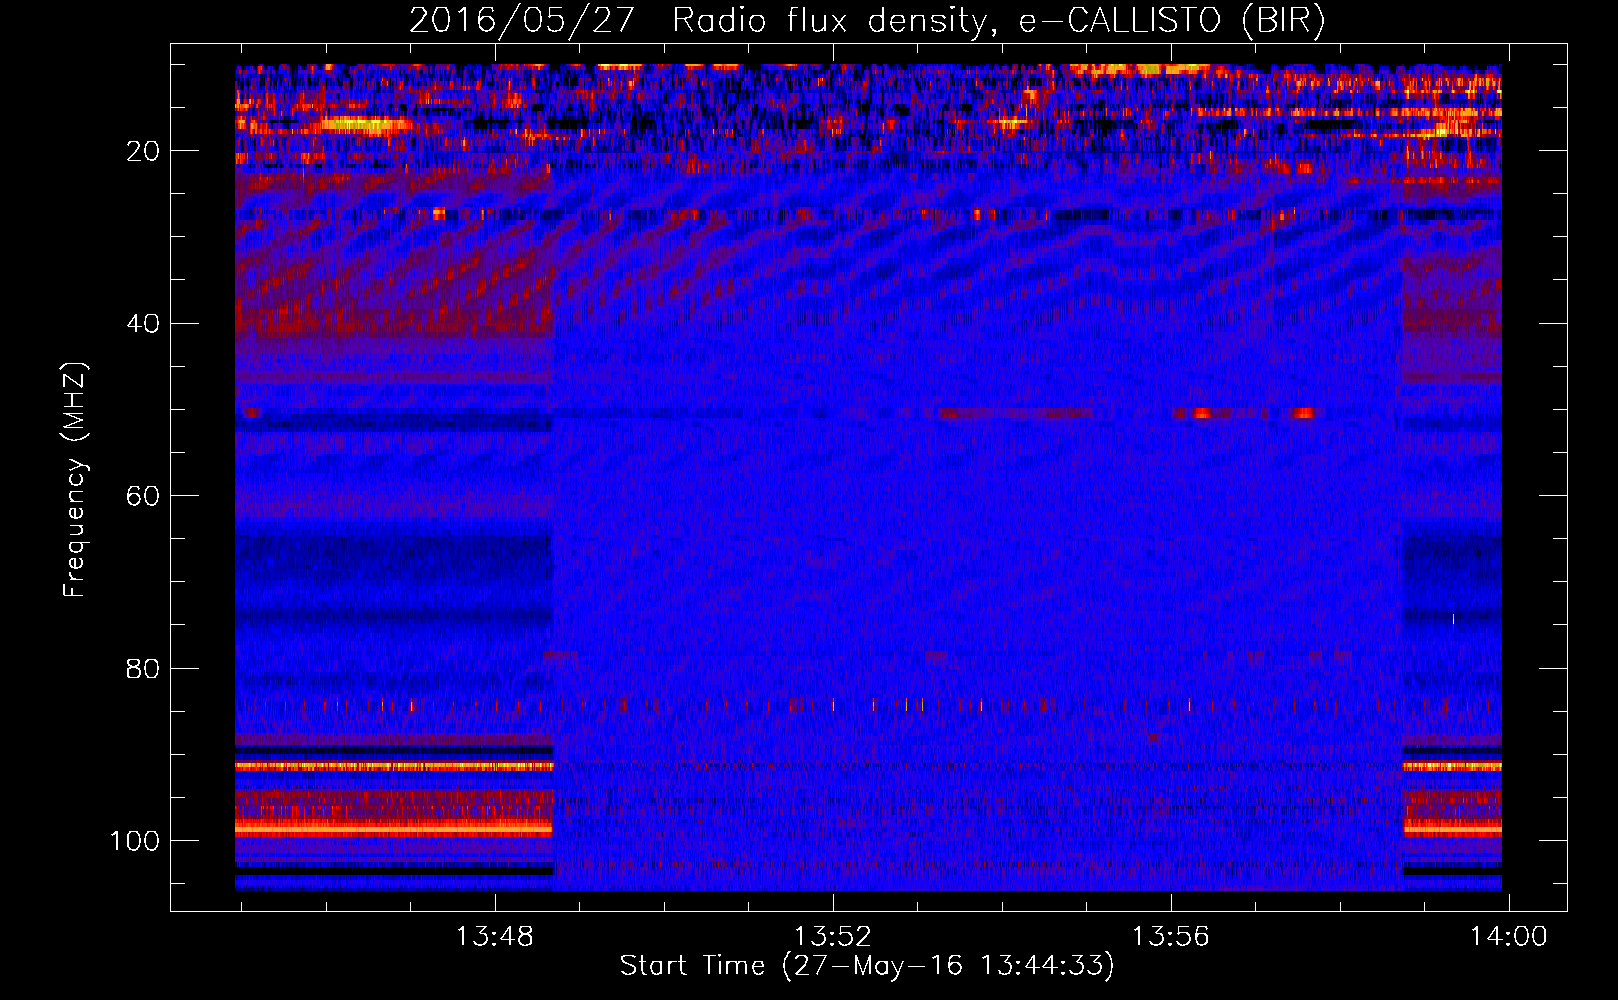Viewport: 1618px width, 1000px height.
Task: Click the date "2016/05/27" in the title
Action: point(522,21)
